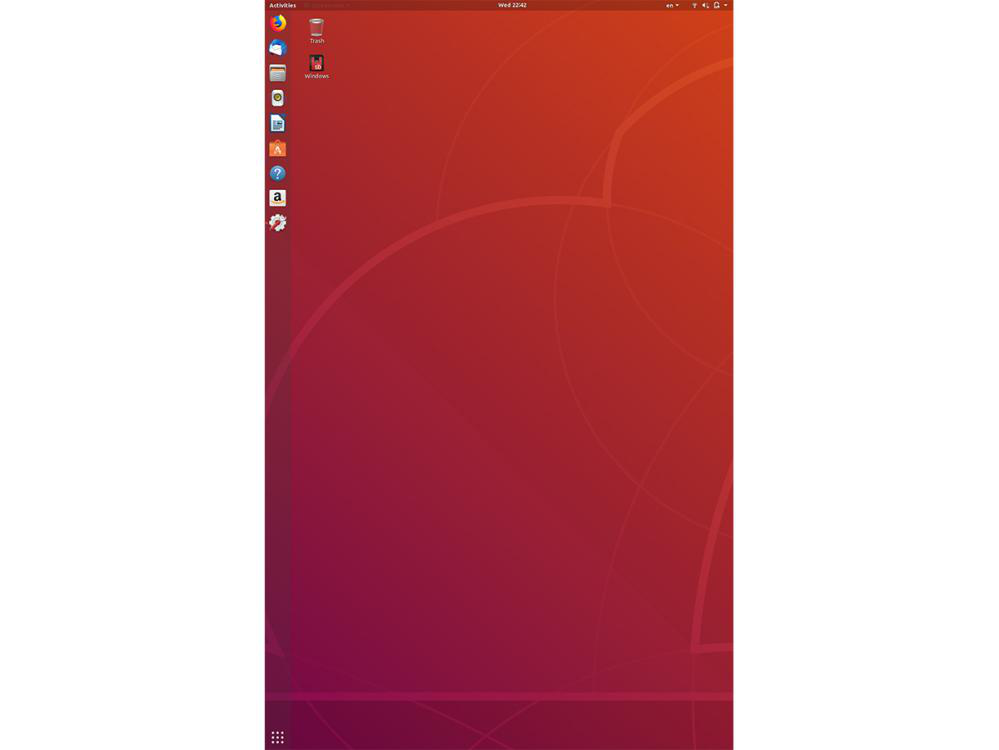Image resolution: width=999 pixels, height=750 pixels.
Task: Open Thunderbird Mail in the dock
Action: click(x=278, y=48)
